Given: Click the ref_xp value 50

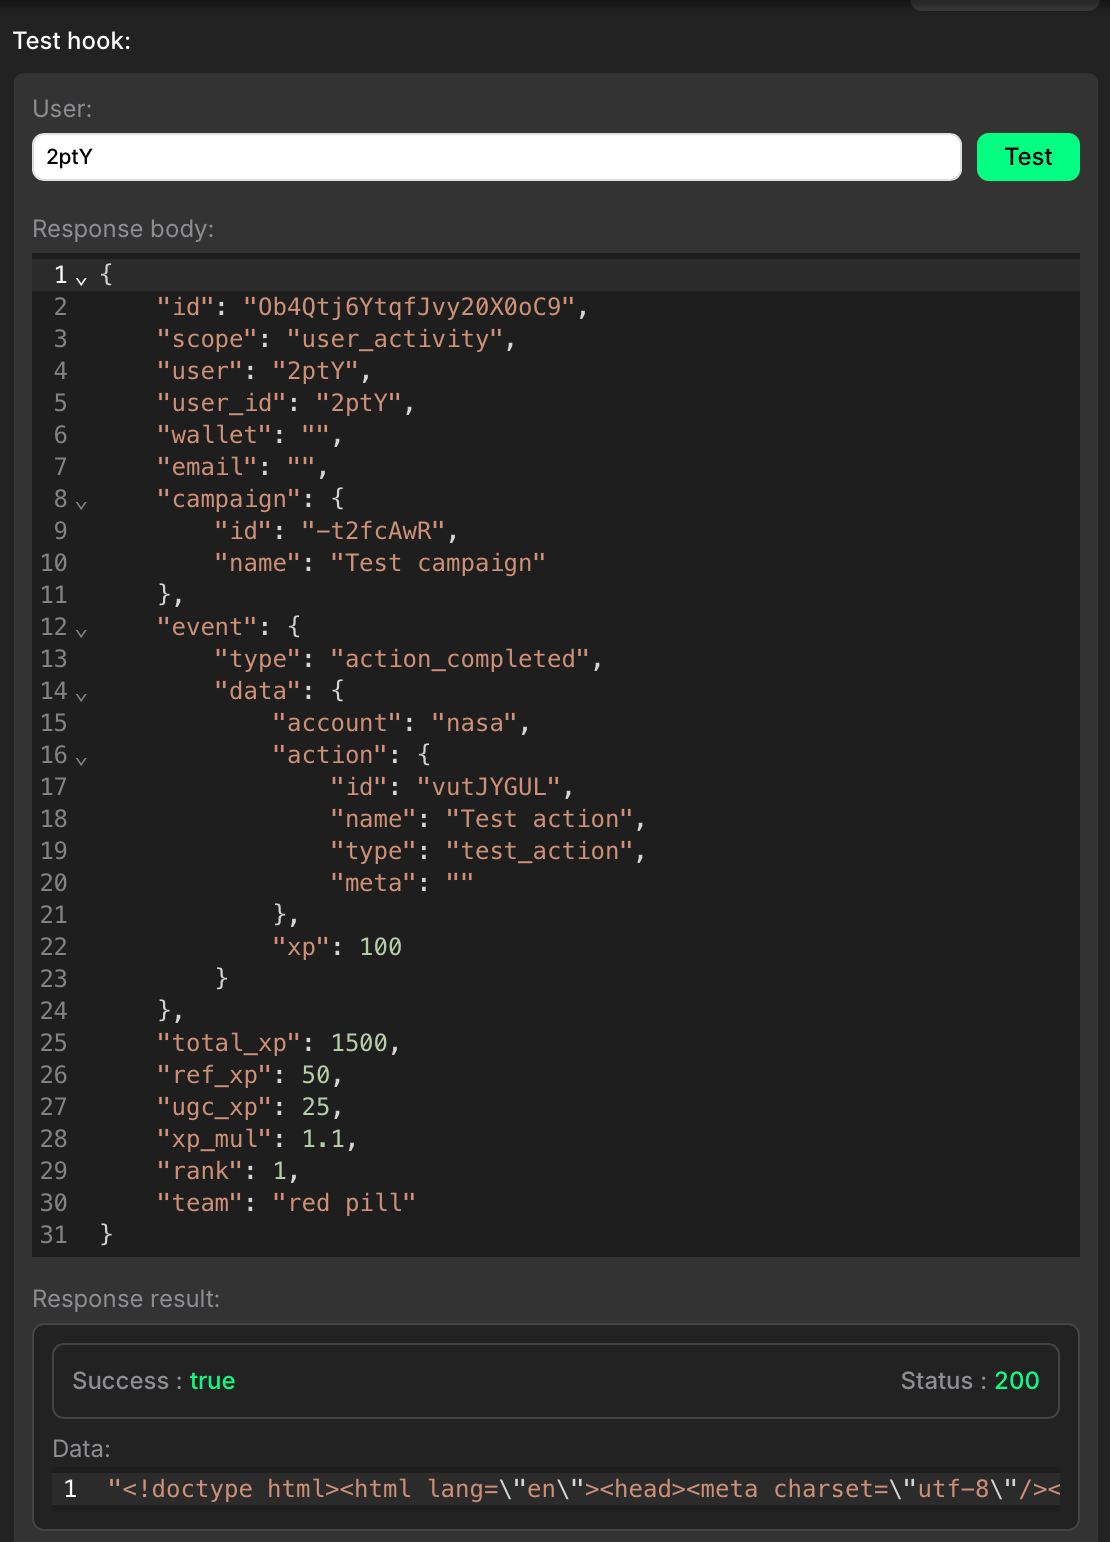Looking at the screenshot, I should click(x=316, y=1075).
